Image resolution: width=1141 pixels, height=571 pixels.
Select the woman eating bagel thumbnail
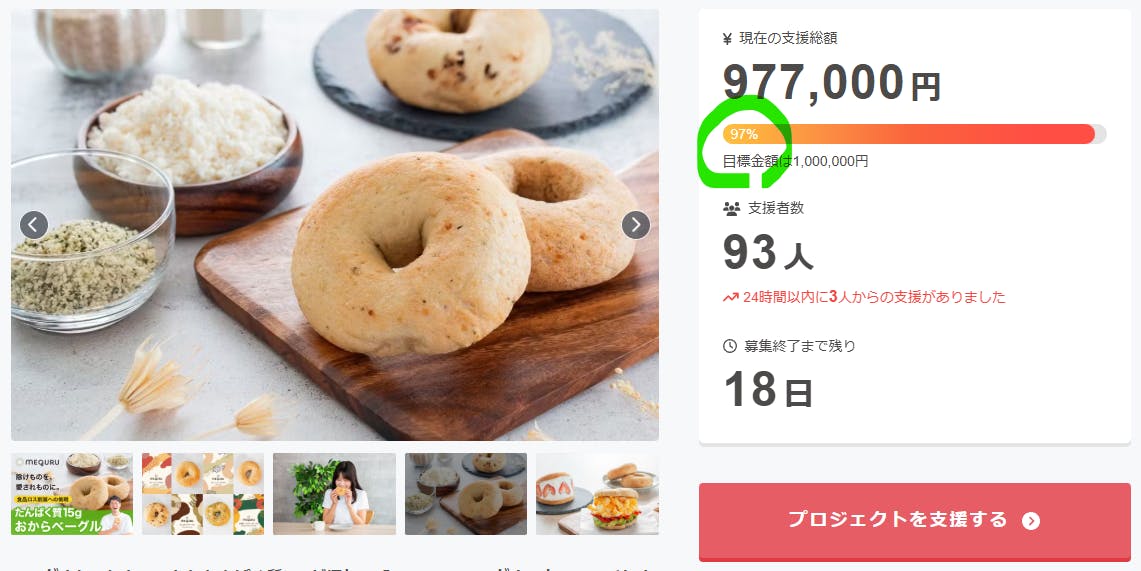[334, 494]
